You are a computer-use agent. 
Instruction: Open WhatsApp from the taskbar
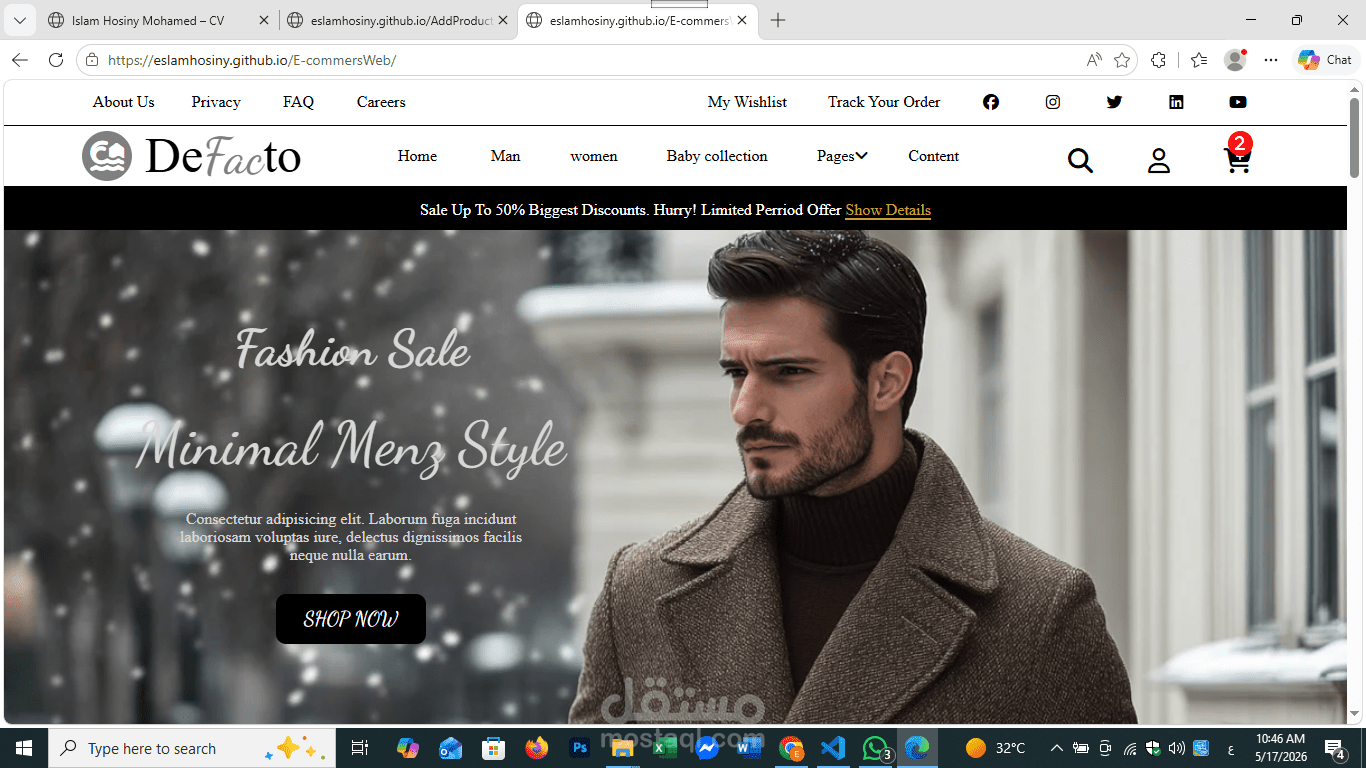876,748
